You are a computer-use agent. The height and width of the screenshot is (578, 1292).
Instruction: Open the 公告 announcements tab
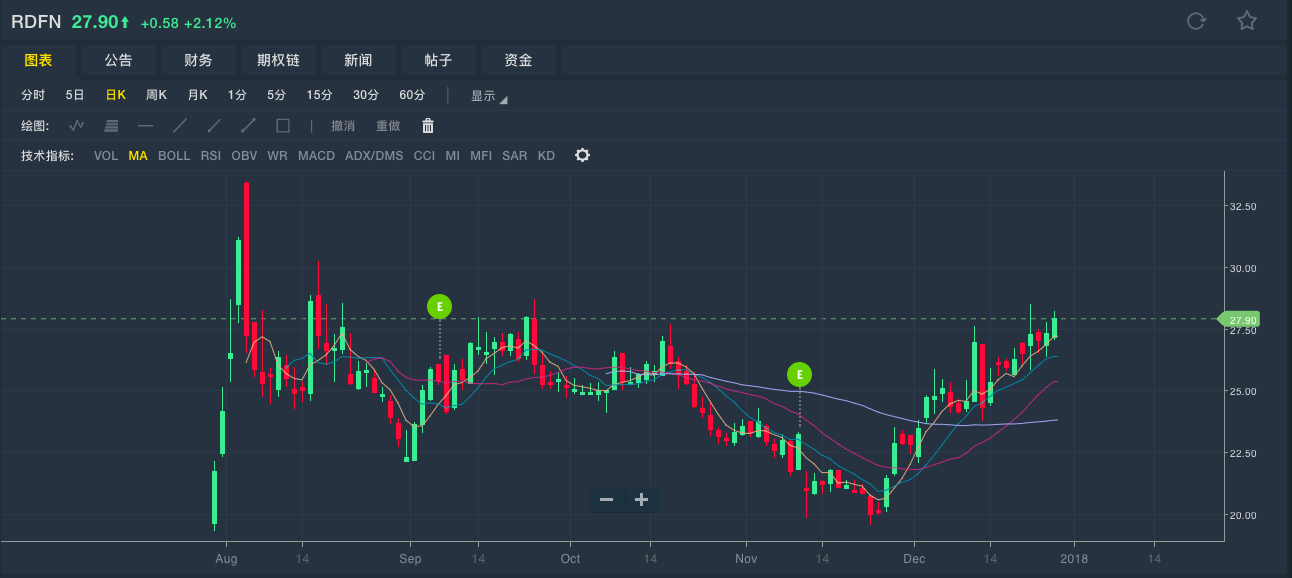pos(118,60)
